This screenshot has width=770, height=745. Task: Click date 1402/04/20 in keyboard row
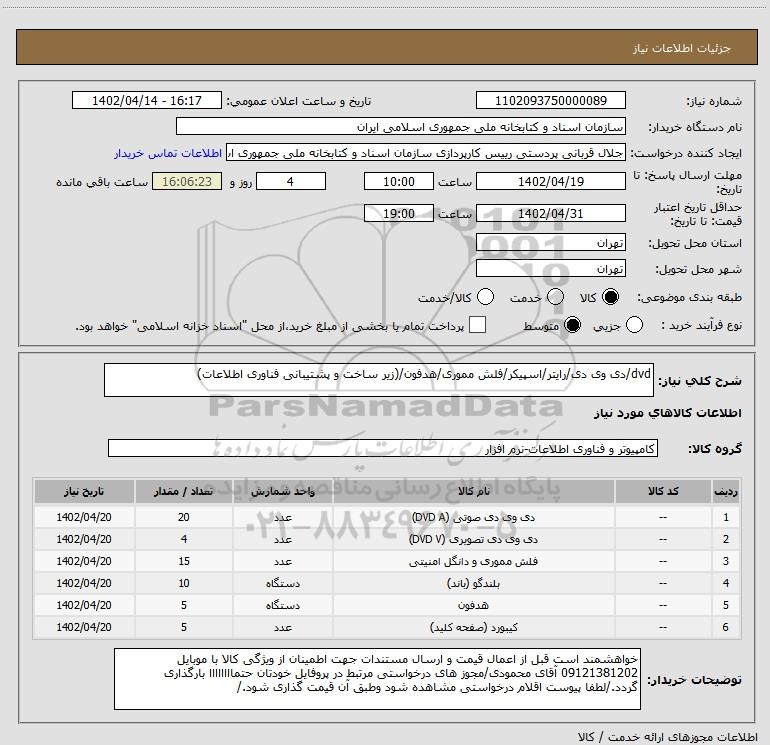pos(84,628)
